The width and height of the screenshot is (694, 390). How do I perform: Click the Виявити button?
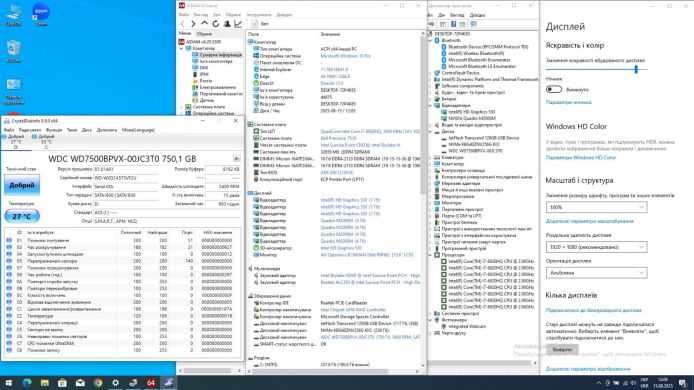562,349
